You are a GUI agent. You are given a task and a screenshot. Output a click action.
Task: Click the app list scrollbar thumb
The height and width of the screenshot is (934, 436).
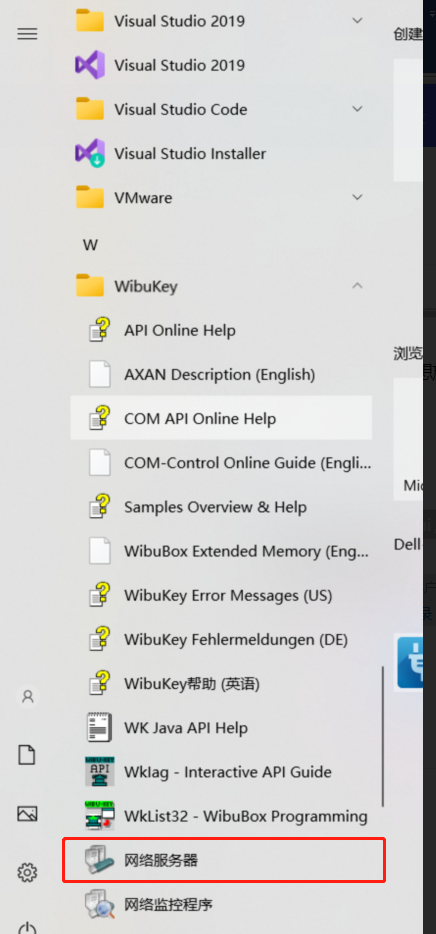tap(383, 736)
